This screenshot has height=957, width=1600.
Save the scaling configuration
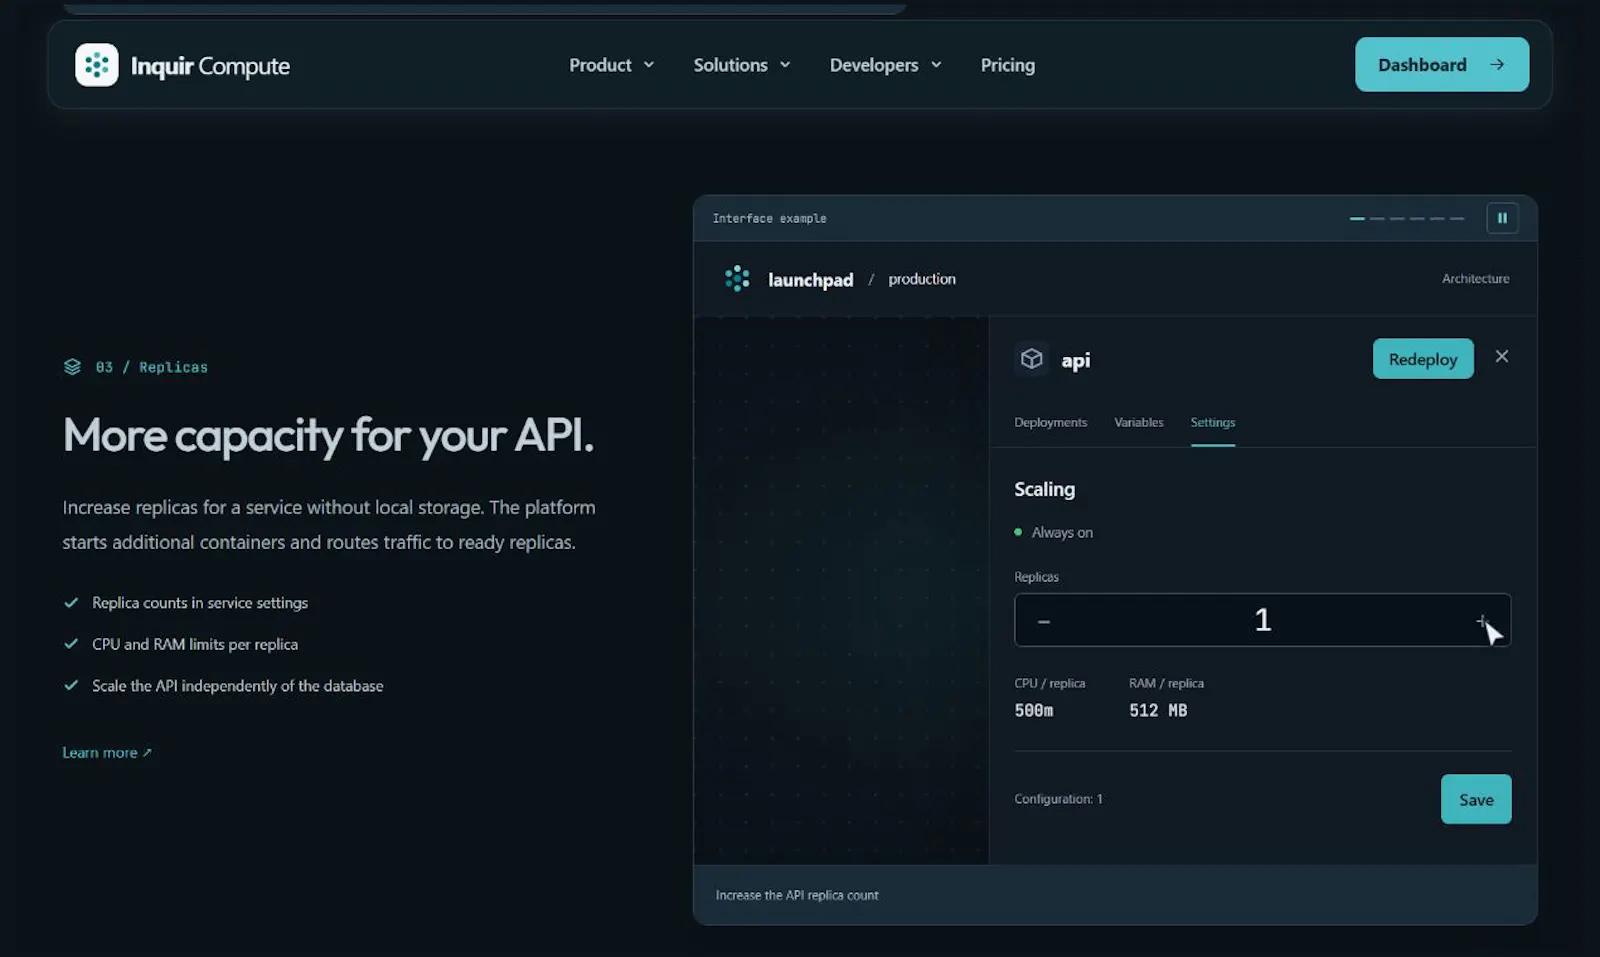[1475, 799]
